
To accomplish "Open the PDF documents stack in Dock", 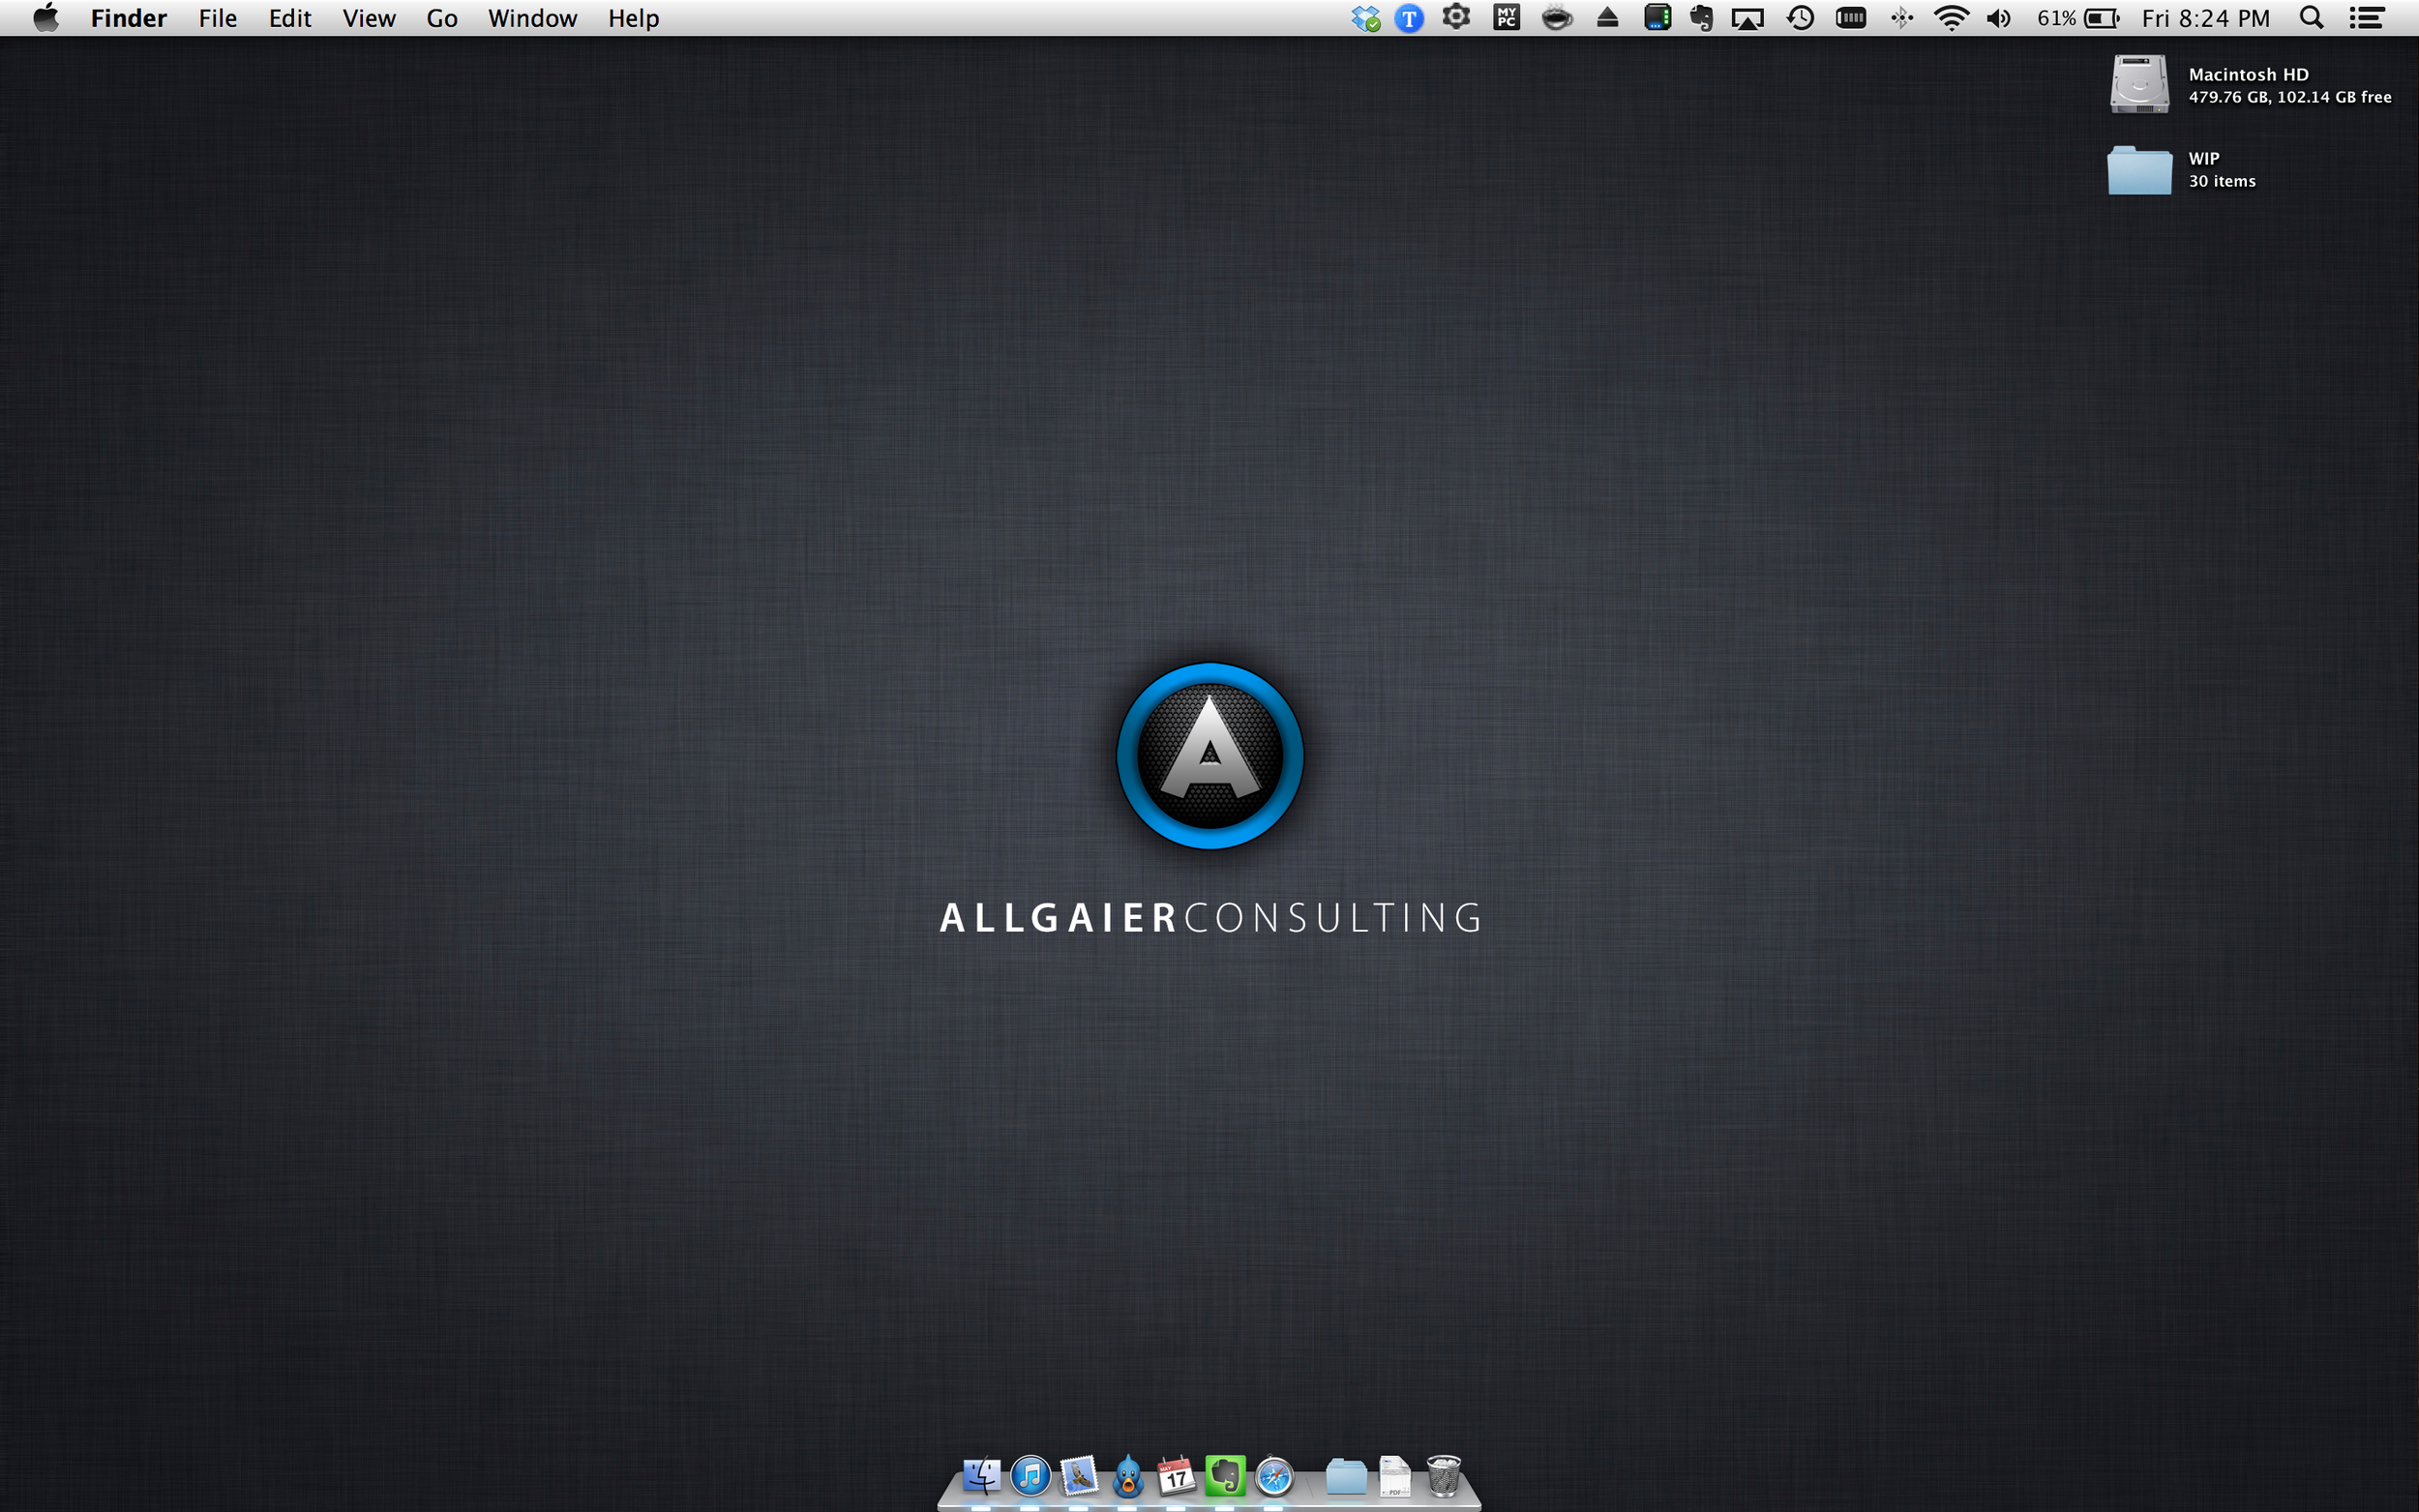I will point(1394,1475).
